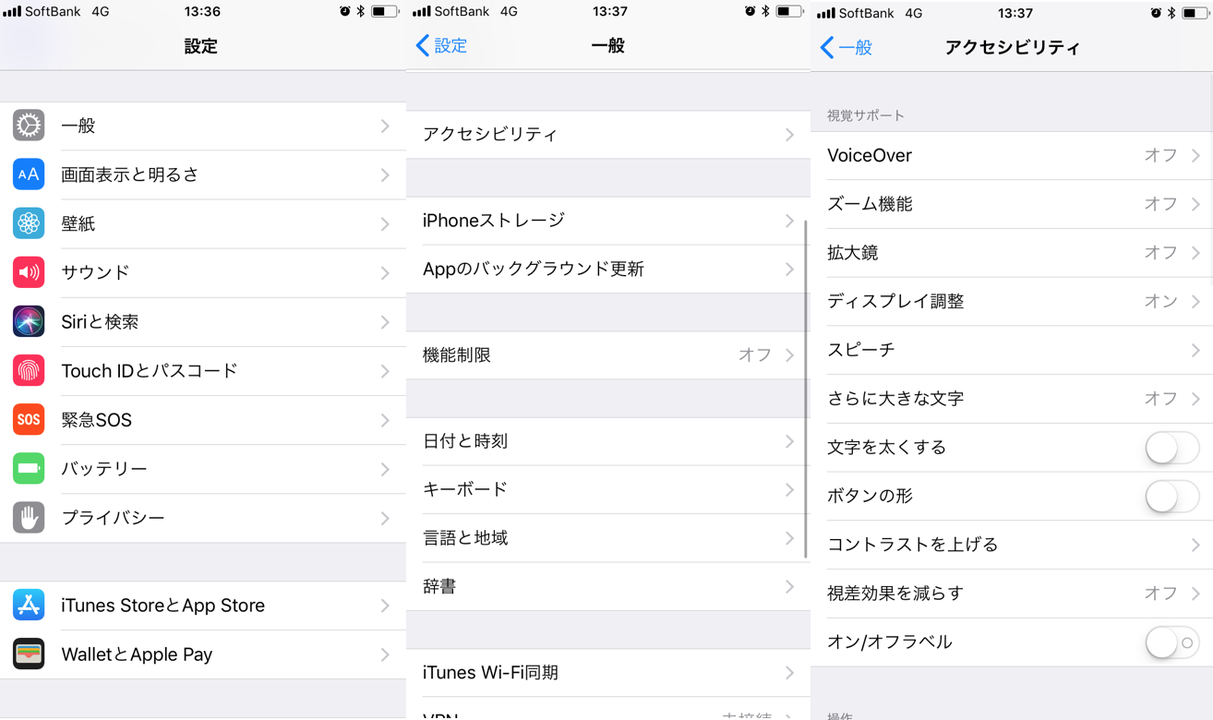Tap SoftBank signal bars in left status bar
Viewport: 1213px width, 720px height.
click(x=12, y=11)
